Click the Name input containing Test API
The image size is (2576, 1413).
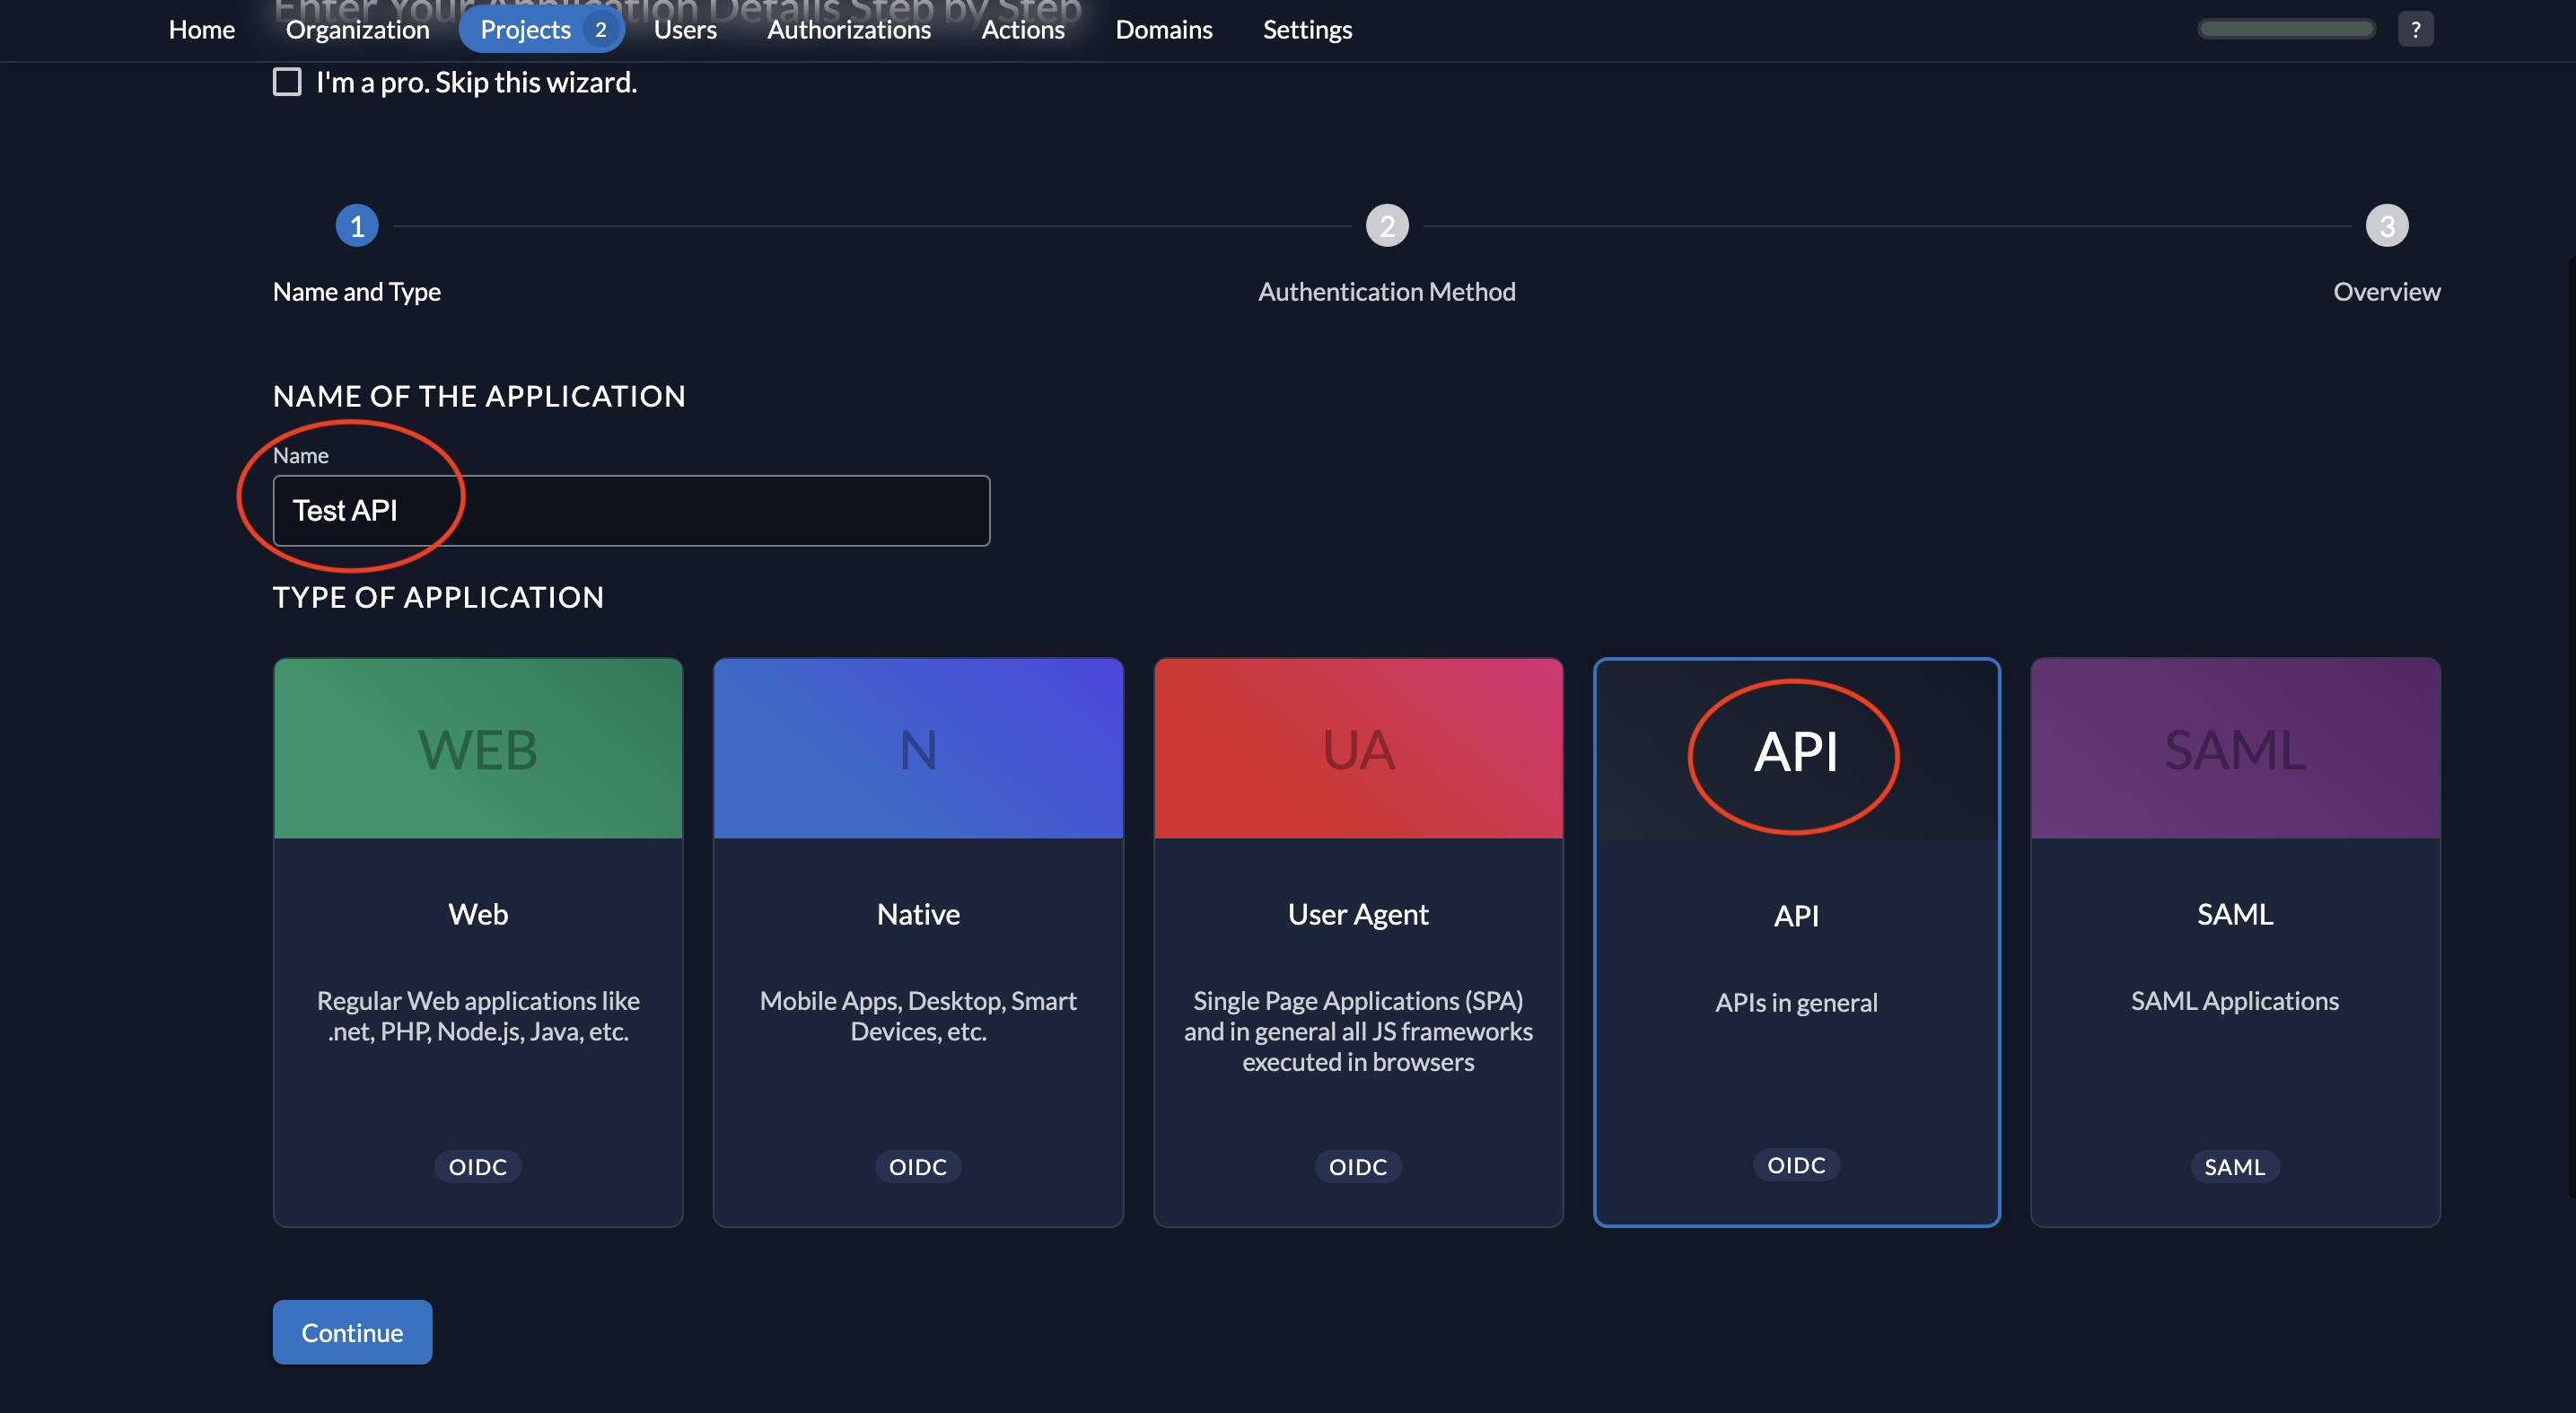click(x=630, y=510)
